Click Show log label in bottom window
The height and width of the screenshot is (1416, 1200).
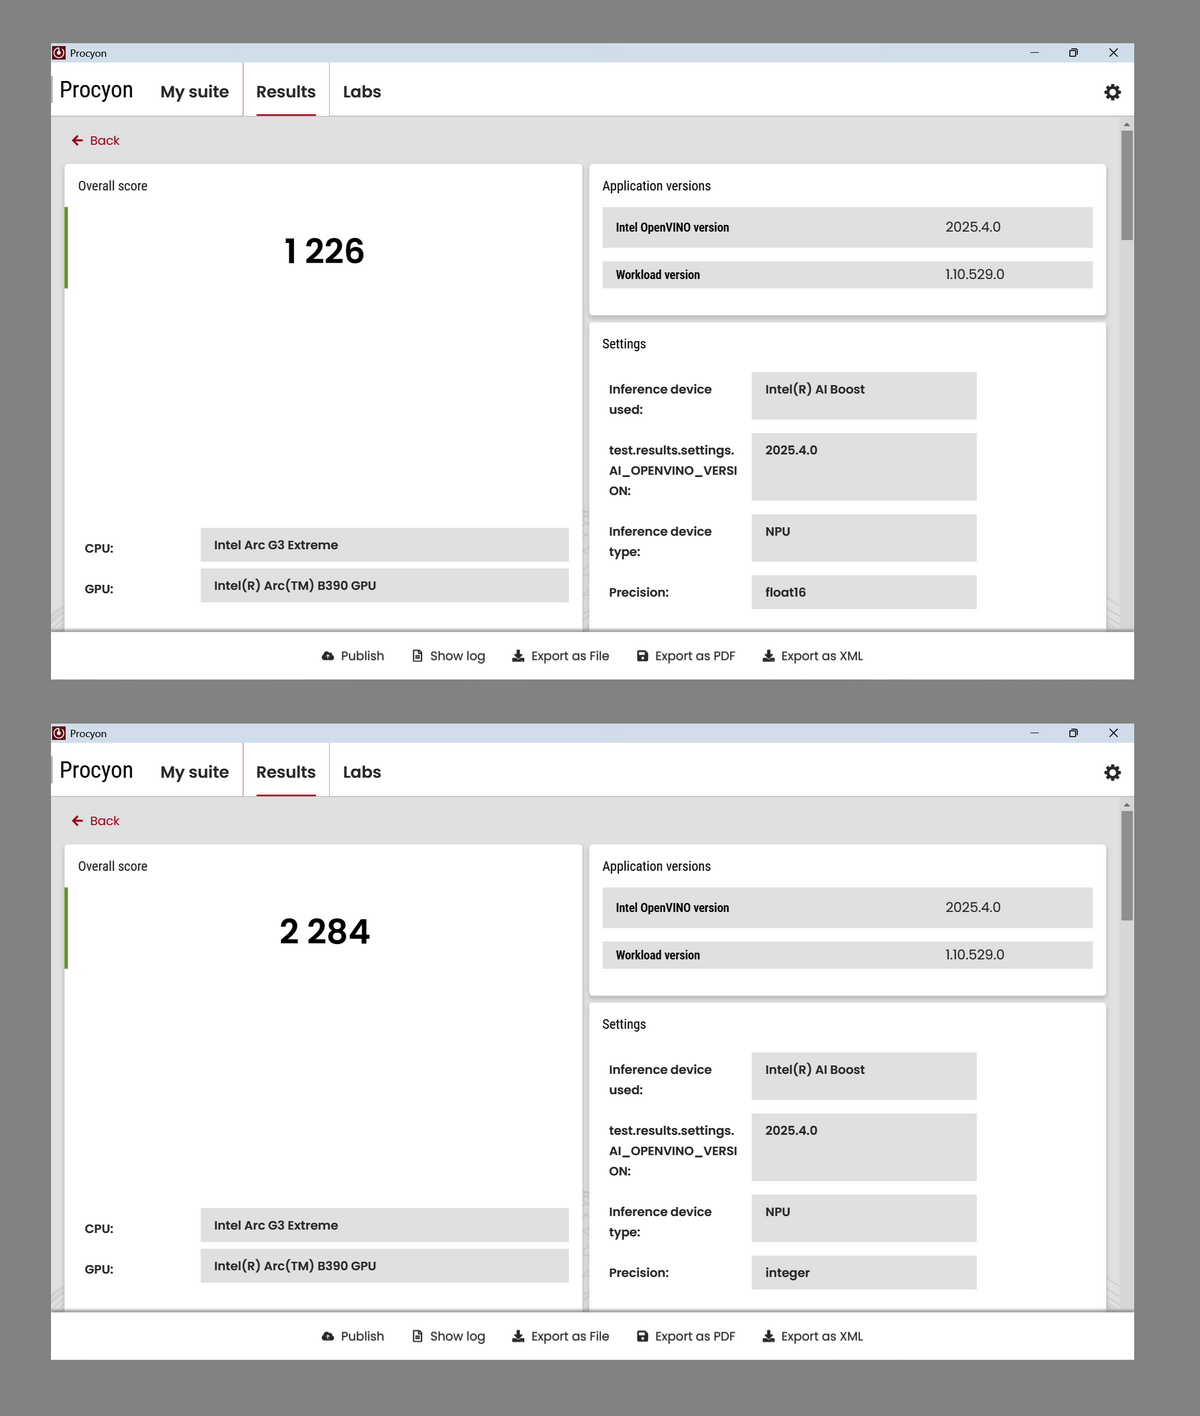point(457,1336)
